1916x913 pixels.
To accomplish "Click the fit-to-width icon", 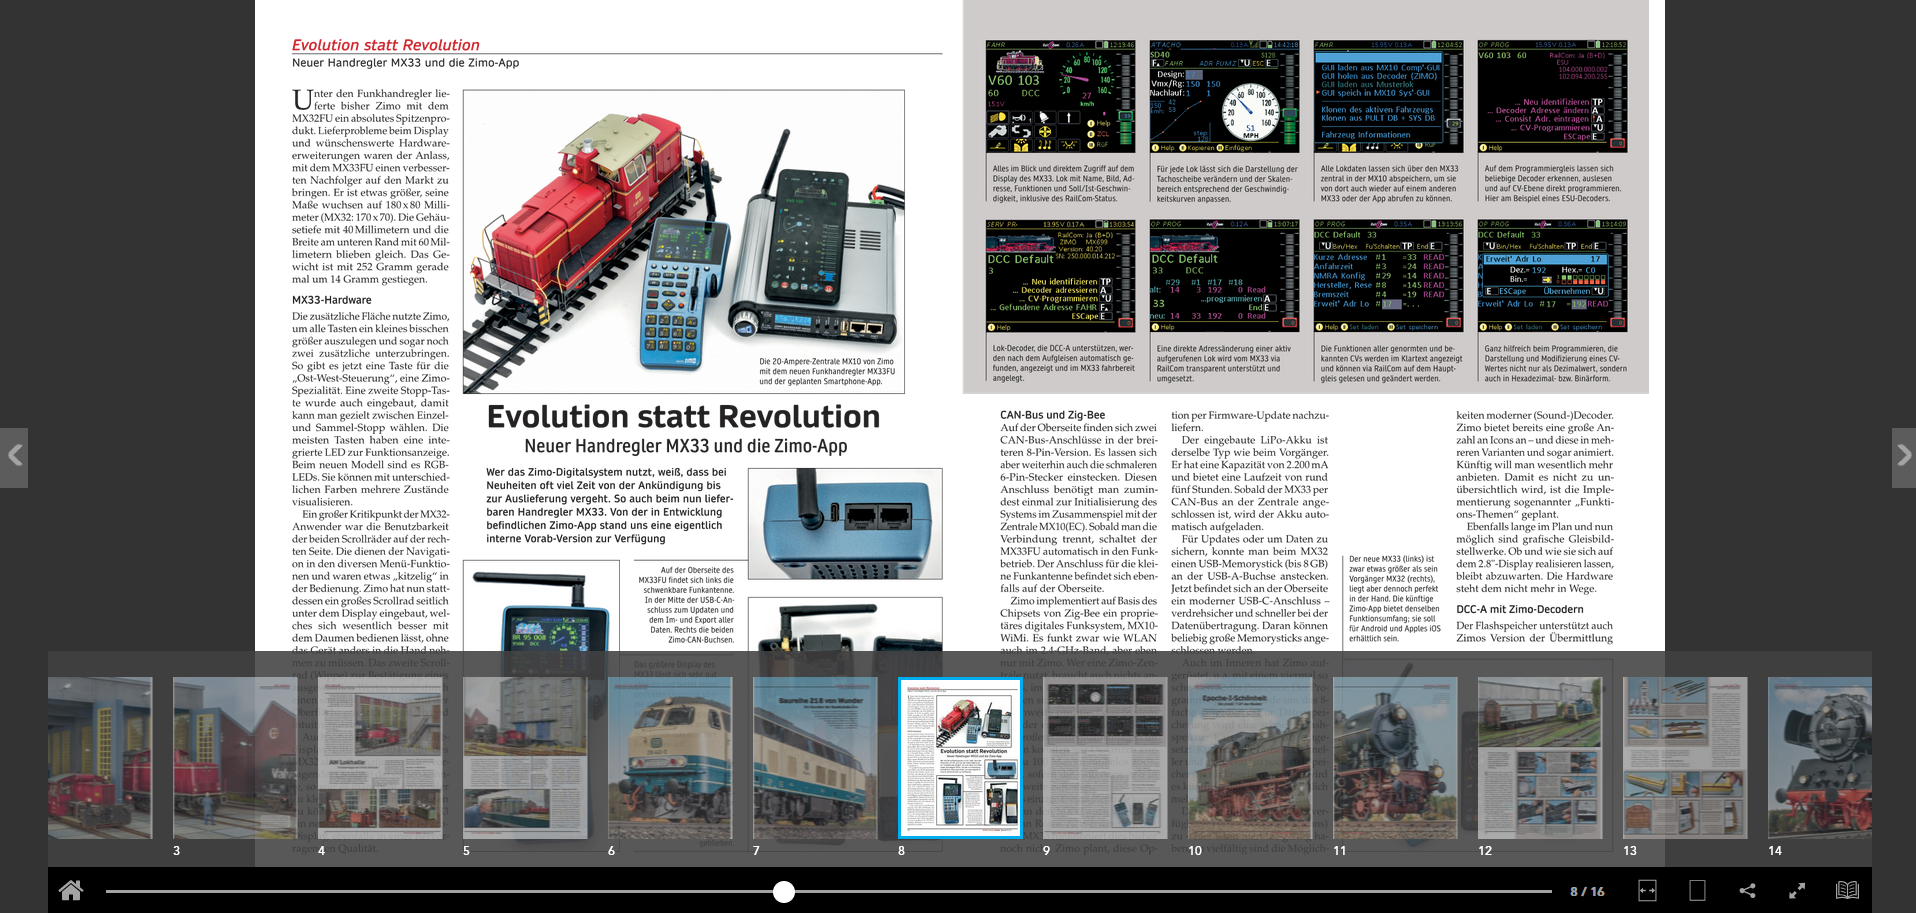I will point(1647,890).
